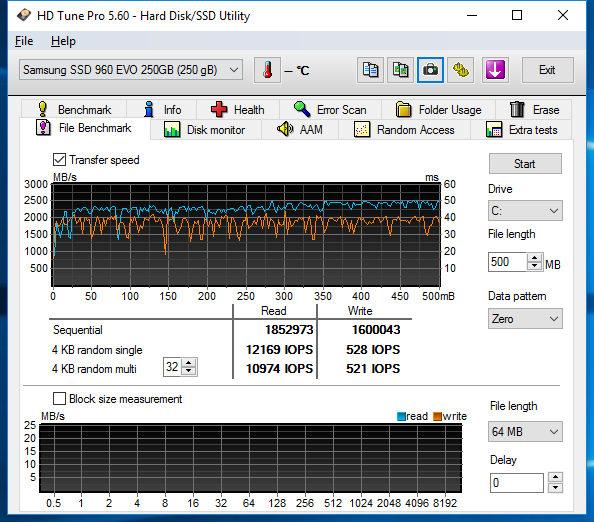Click the Exit button
This screenshot has width=594, height=522.
547,70
